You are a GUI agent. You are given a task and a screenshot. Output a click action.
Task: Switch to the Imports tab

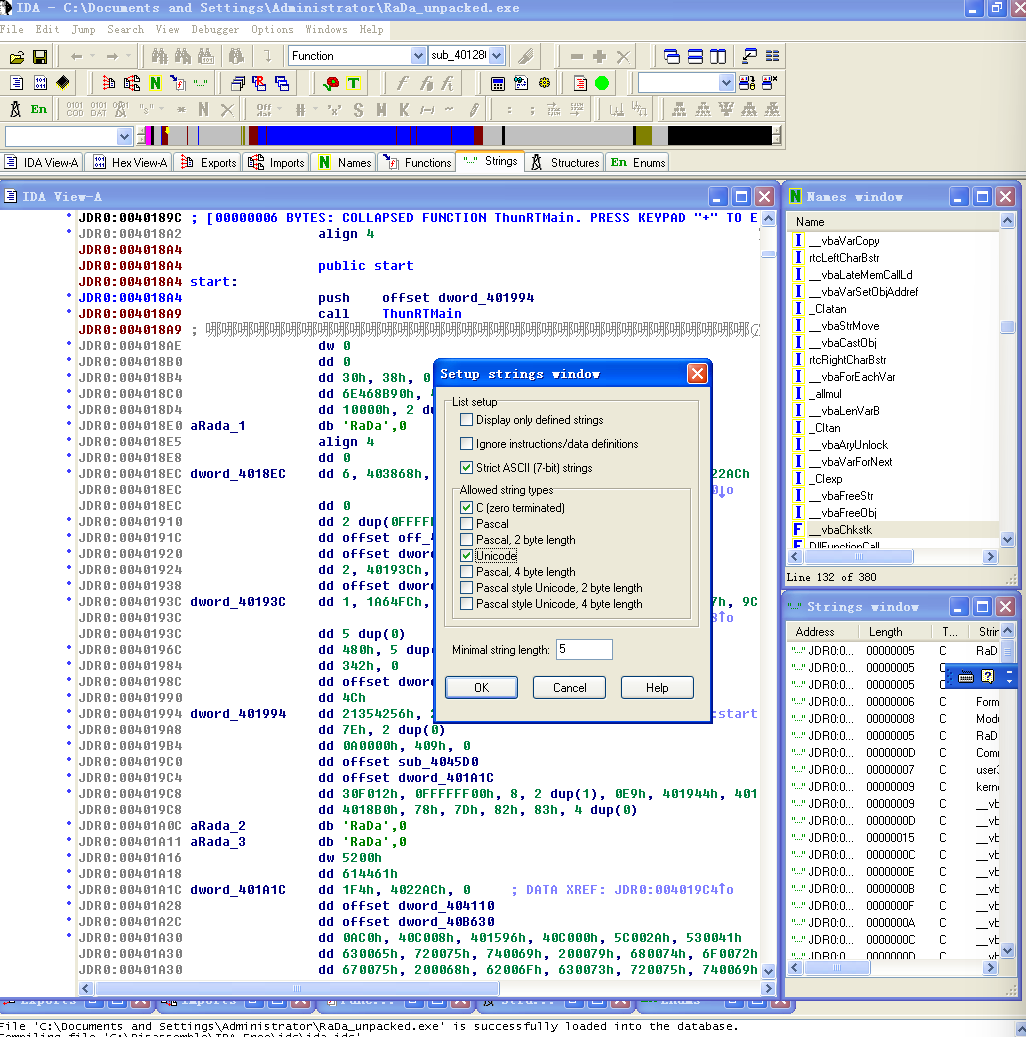[x=277, y=163]
